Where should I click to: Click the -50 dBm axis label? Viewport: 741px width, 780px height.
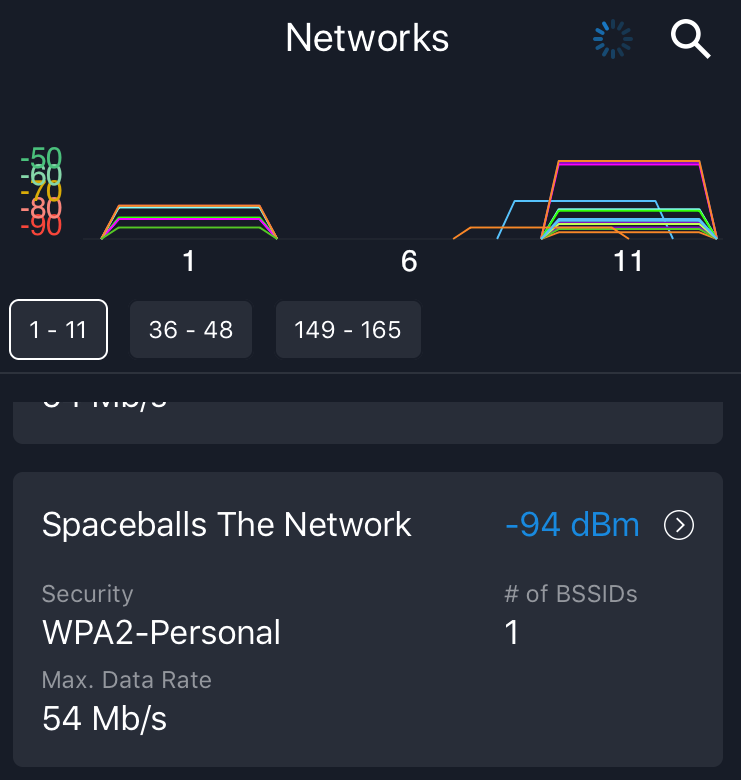[x=41, y=158]
